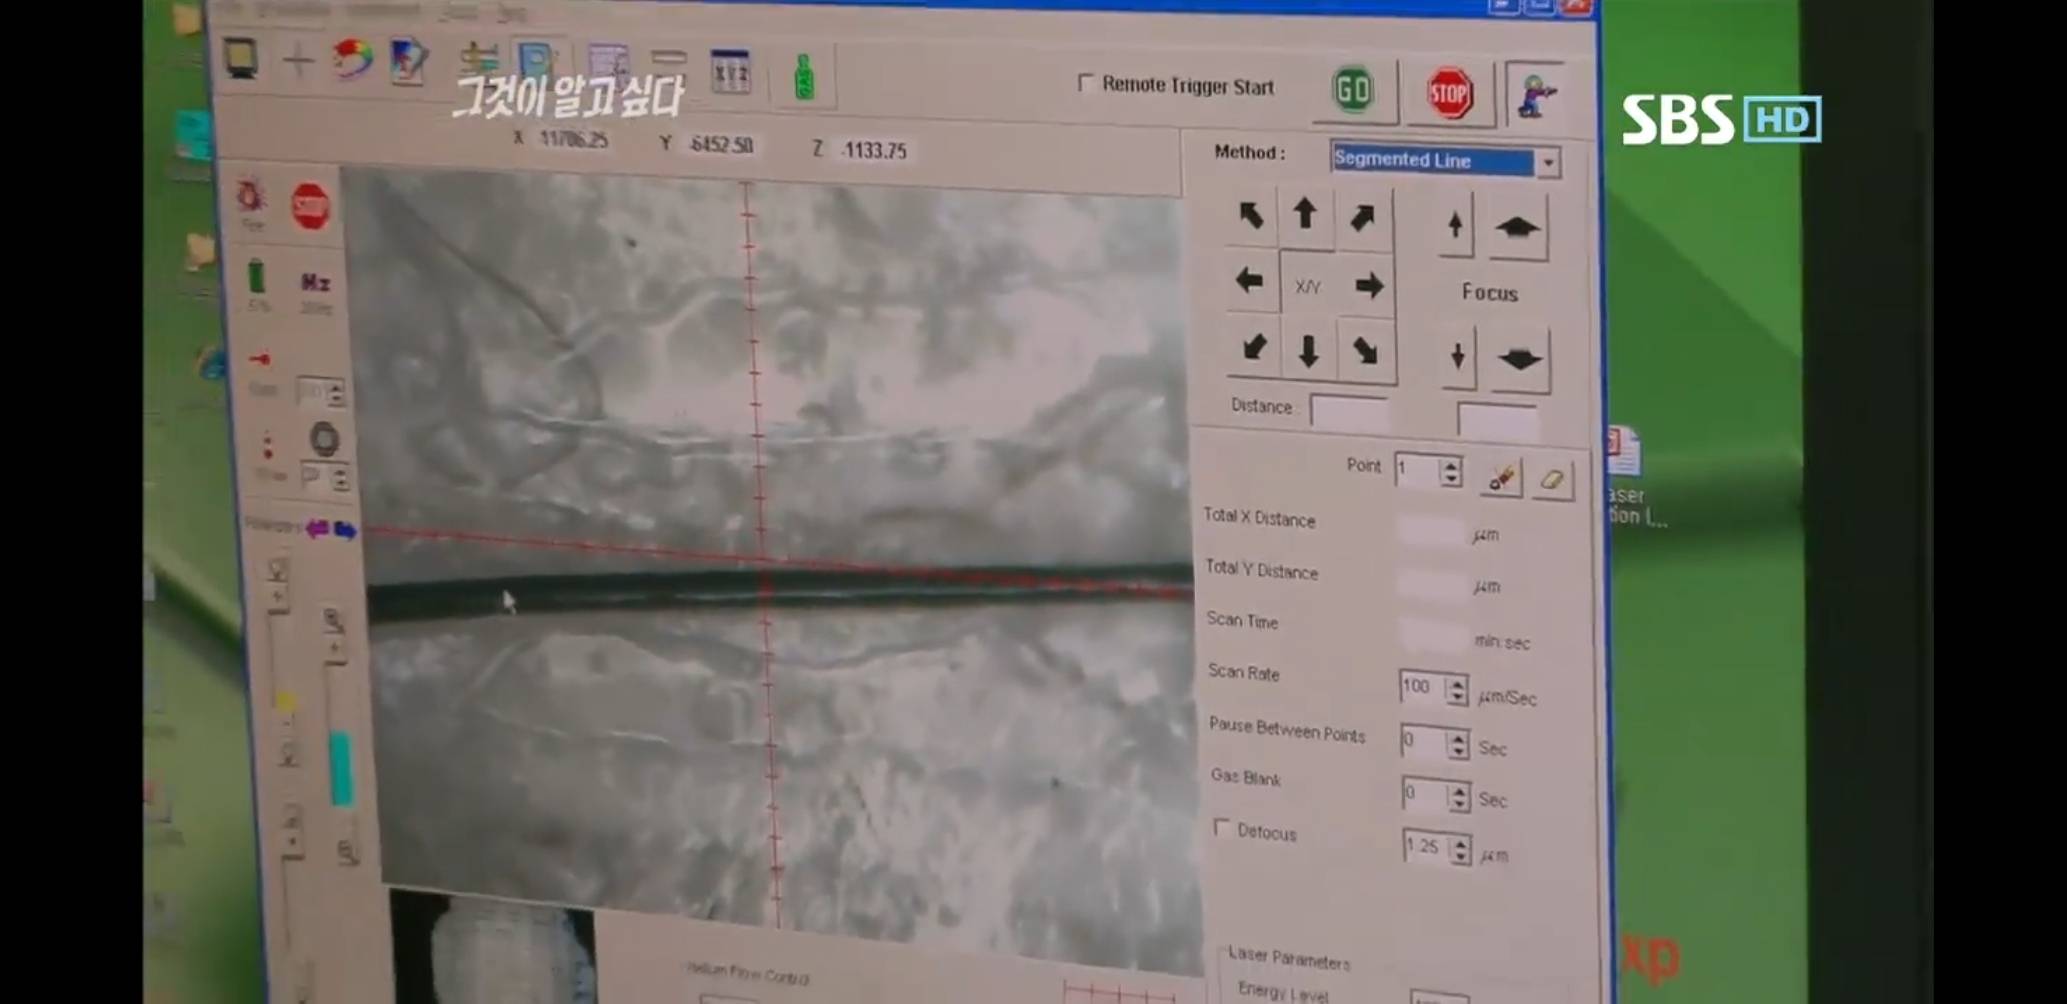Screen dimensions: 2067x1004
Task: Increase the Scan Rate spinner value
Action: (x=1457, y=682)
